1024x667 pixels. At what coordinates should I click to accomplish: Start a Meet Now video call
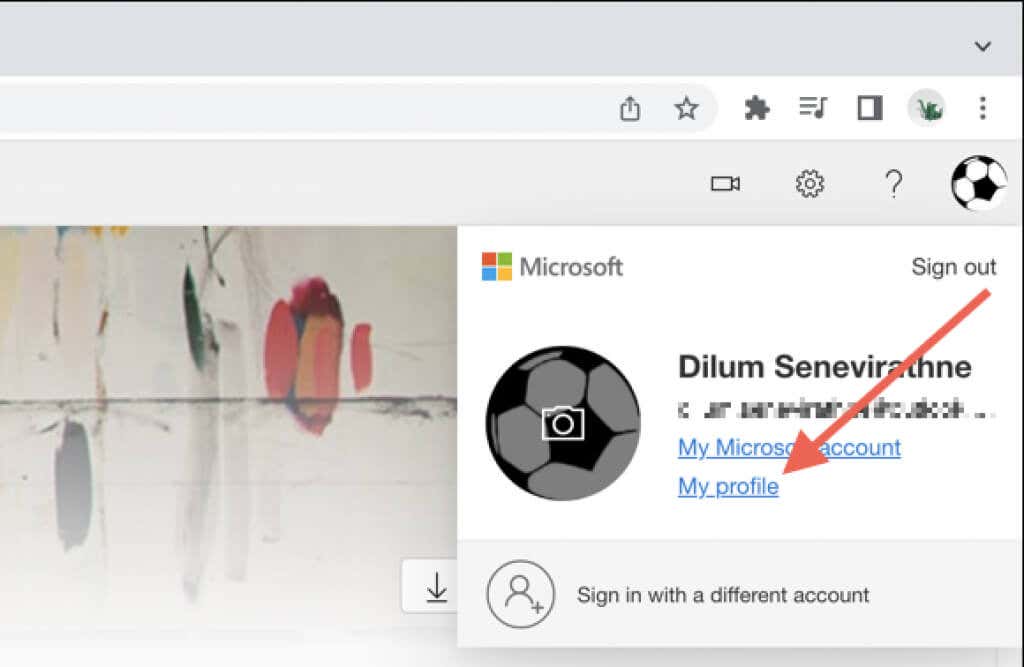(x=725, y=184)
